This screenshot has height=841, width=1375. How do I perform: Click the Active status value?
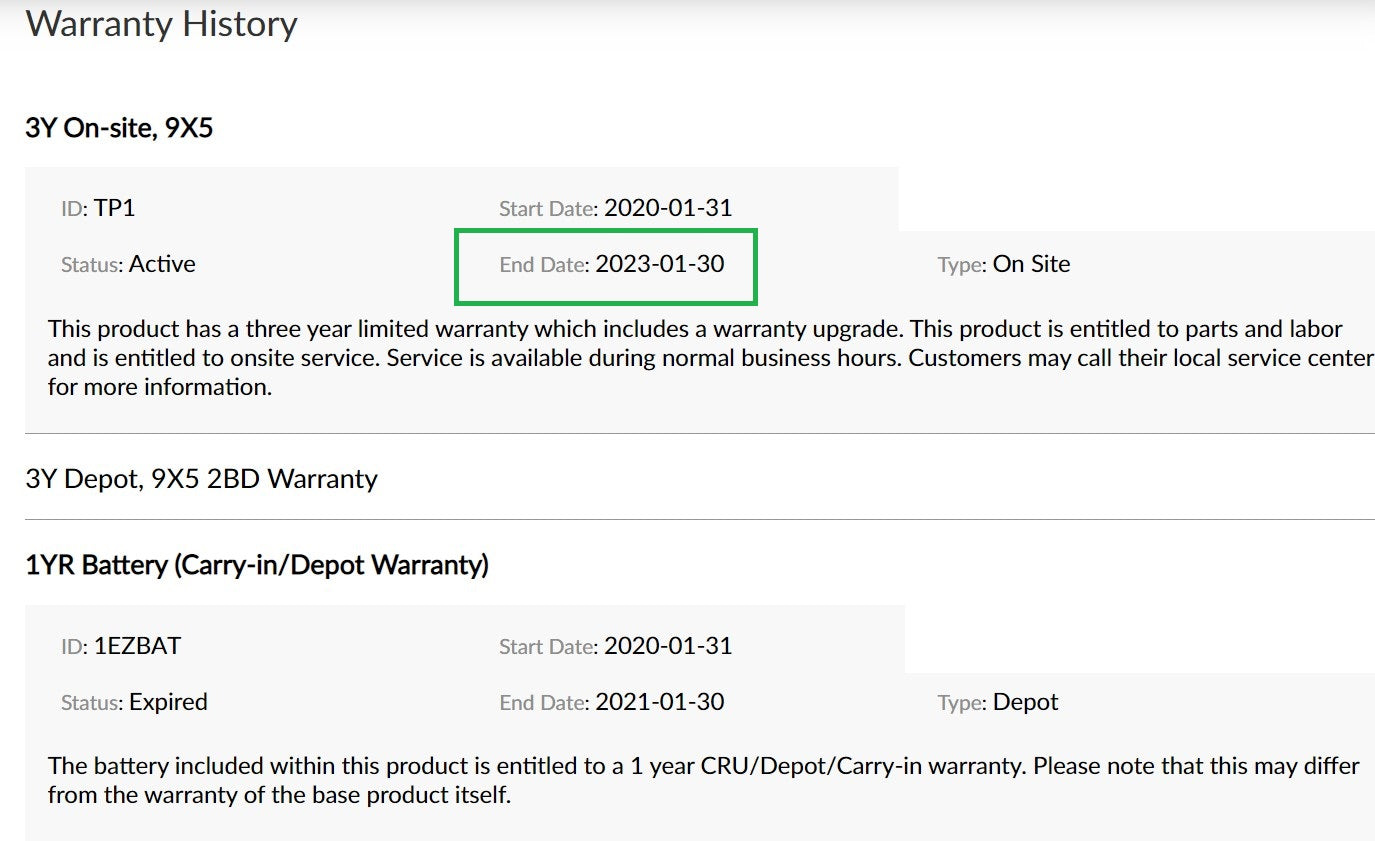[x=162, y=264]
